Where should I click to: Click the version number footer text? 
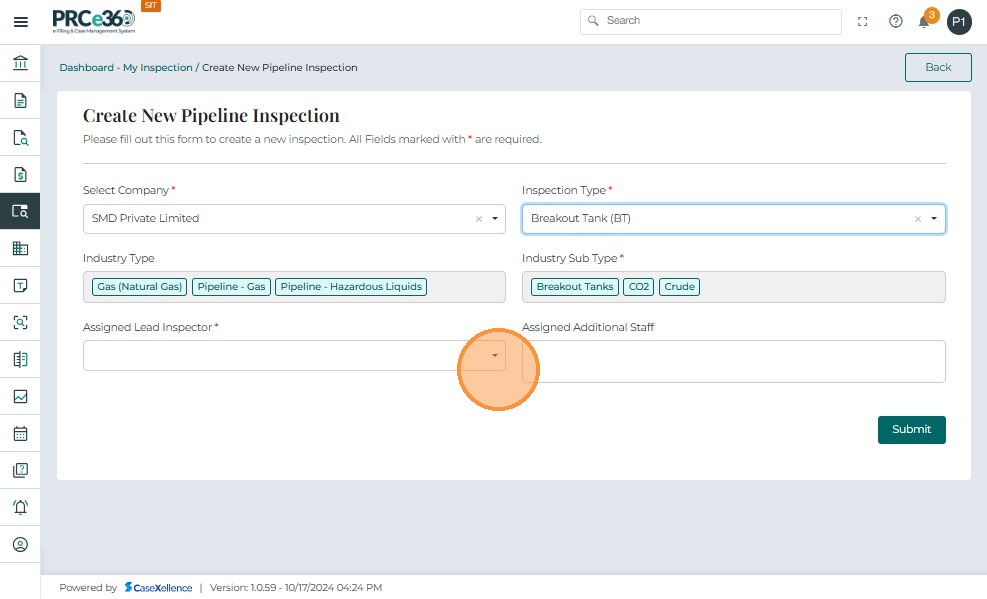tap(296, 588)
